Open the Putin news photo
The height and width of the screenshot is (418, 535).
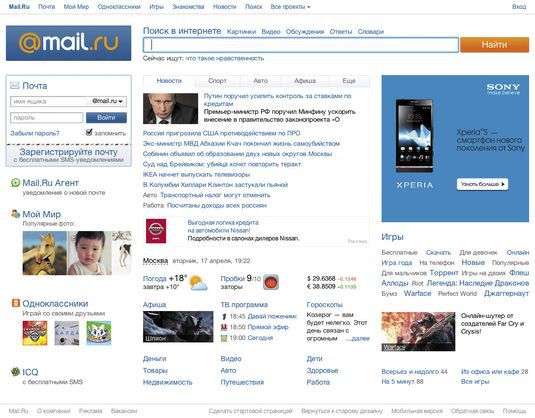[x=170, y=109]
